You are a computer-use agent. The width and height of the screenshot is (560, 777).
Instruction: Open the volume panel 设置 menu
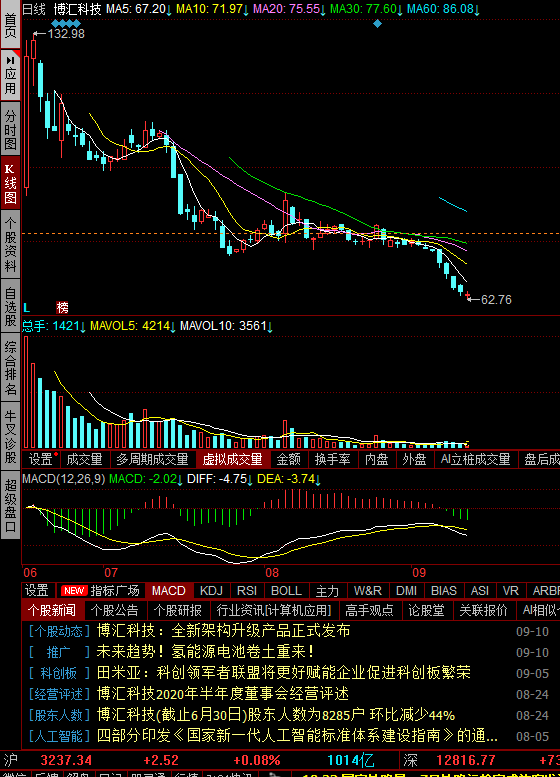click(41, 459)
